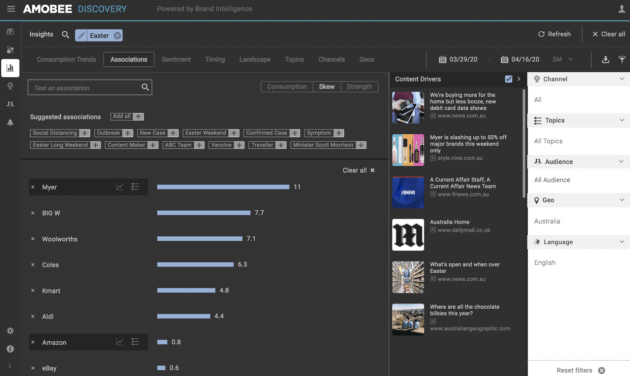630x376 pixels.
Task: Expand the Topics filter dropdown
Action: click(x=621, y=120)
